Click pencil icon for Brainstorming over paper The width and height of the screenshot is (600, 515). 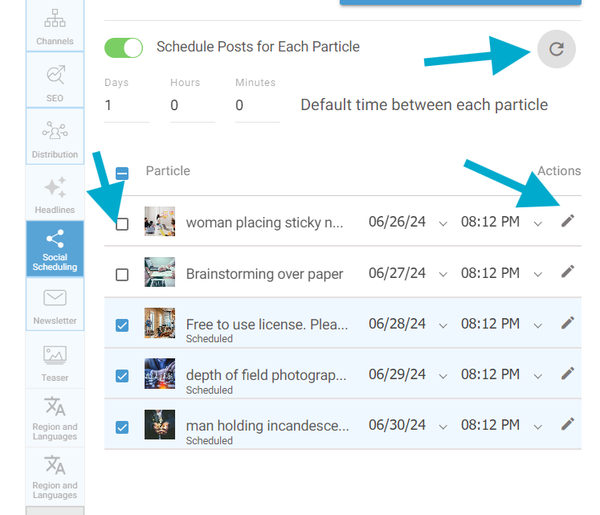pos(567,271)
